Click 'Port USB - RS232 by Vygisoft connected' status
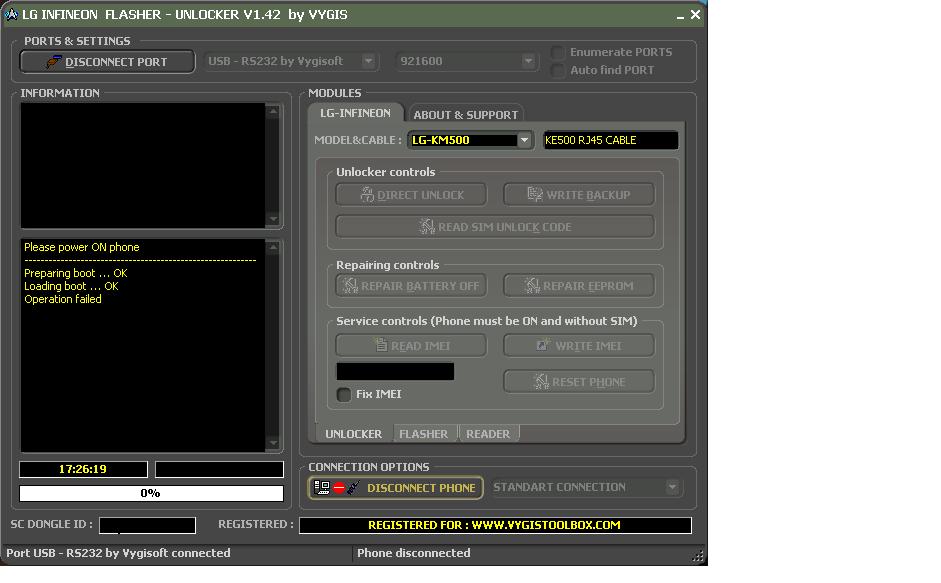Viewport: 941px width, 583px height. coord(118,553)
